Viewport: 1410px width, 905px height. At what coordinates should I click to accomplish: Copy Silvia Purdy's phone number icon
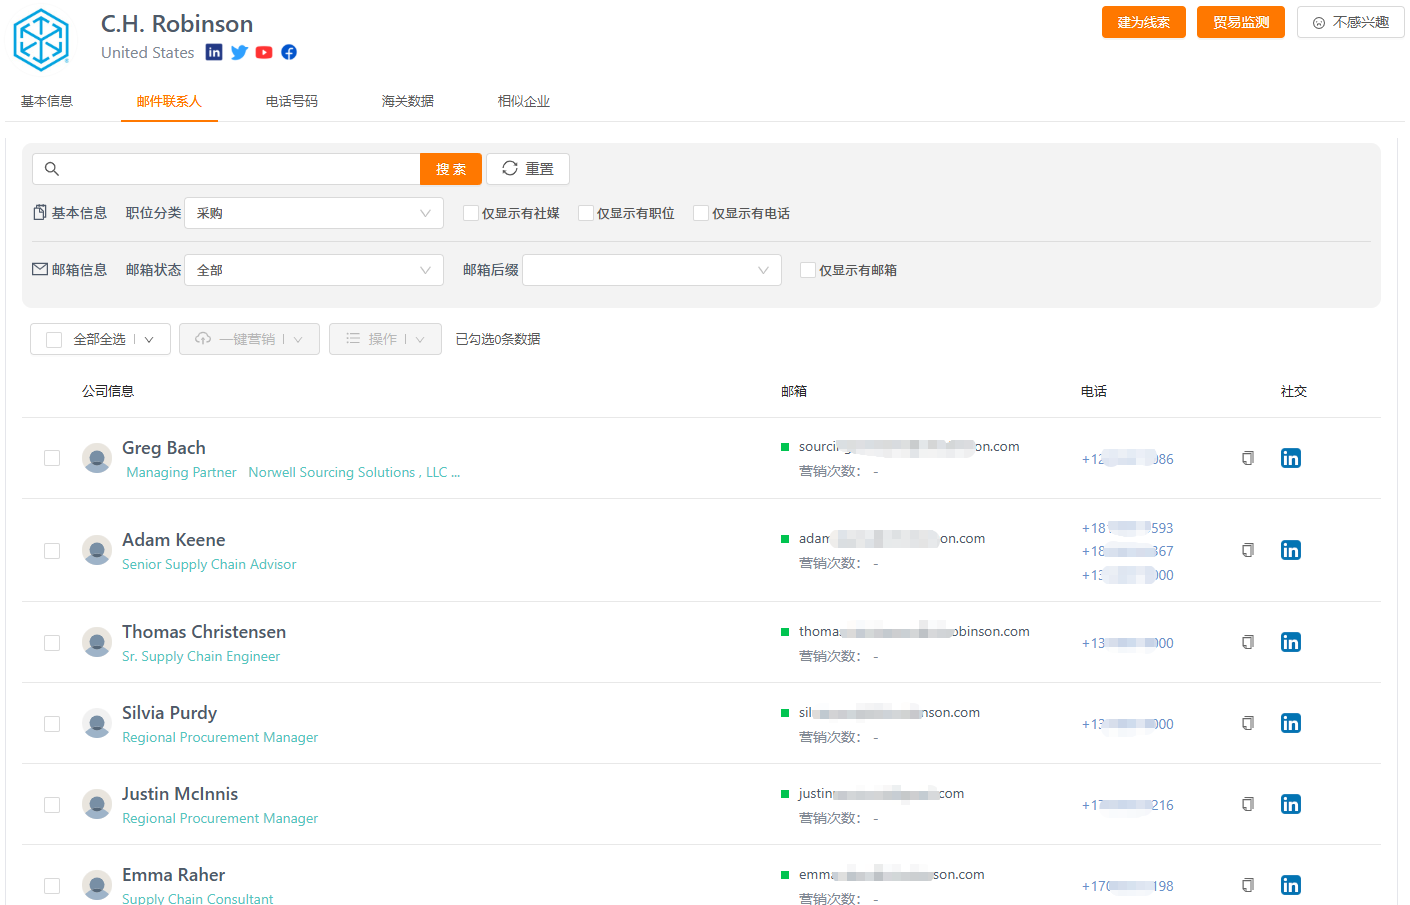tap(1248, 723)
